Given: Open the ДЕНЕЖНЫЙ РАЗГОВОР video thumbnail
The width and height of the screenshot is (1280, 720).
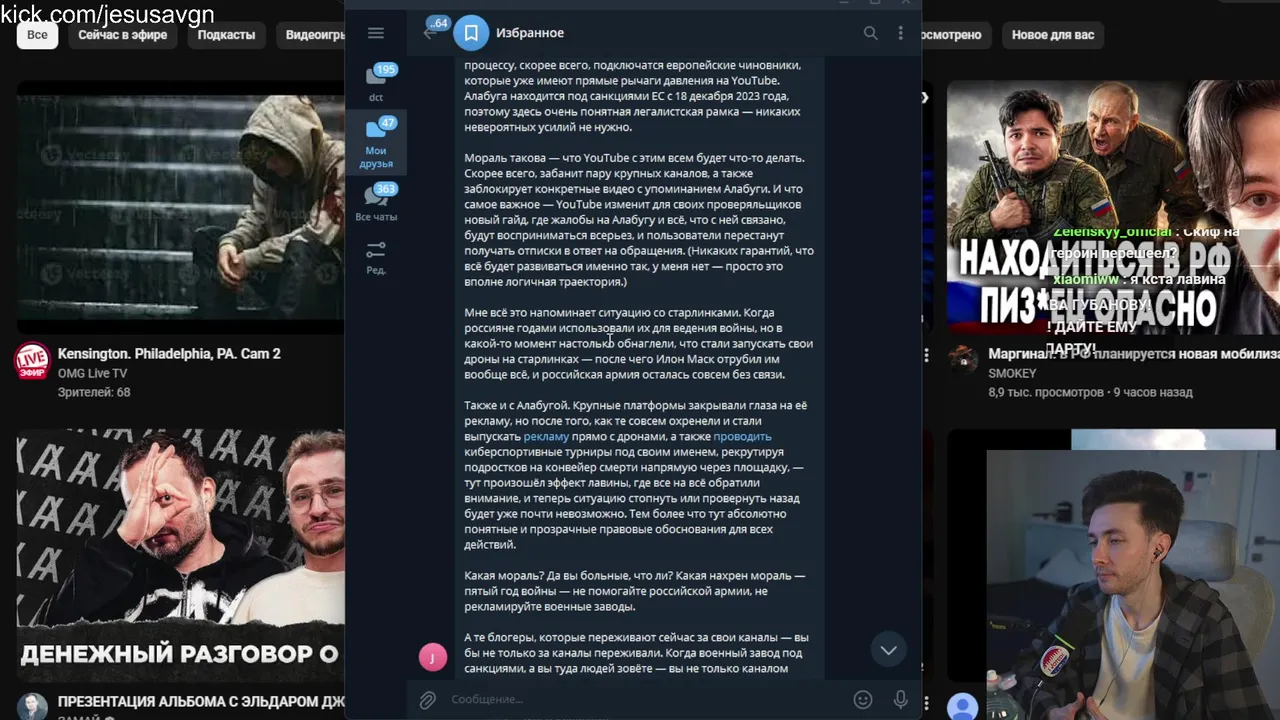Looking at the screenshot, I should pos(181,555).
